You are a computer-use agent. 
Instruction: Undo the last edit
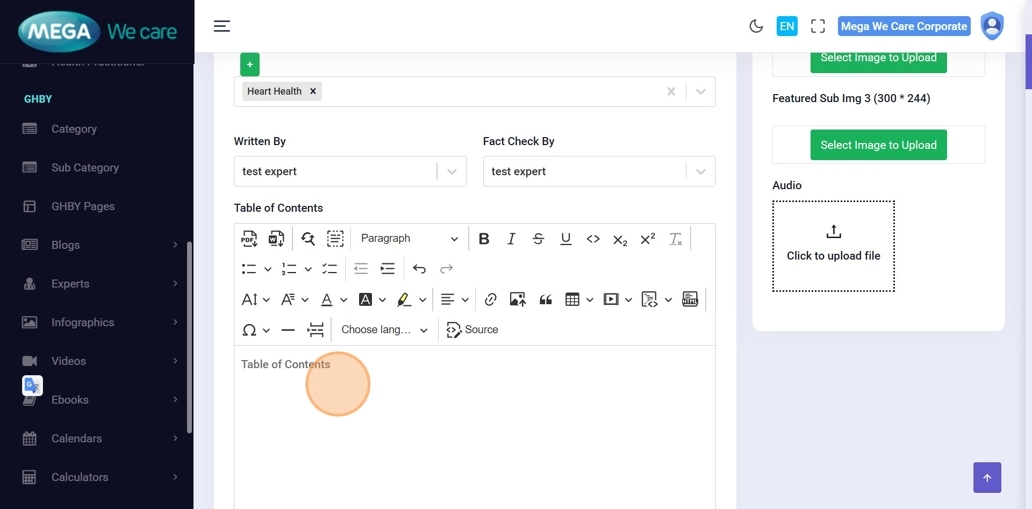coord(419,269)
